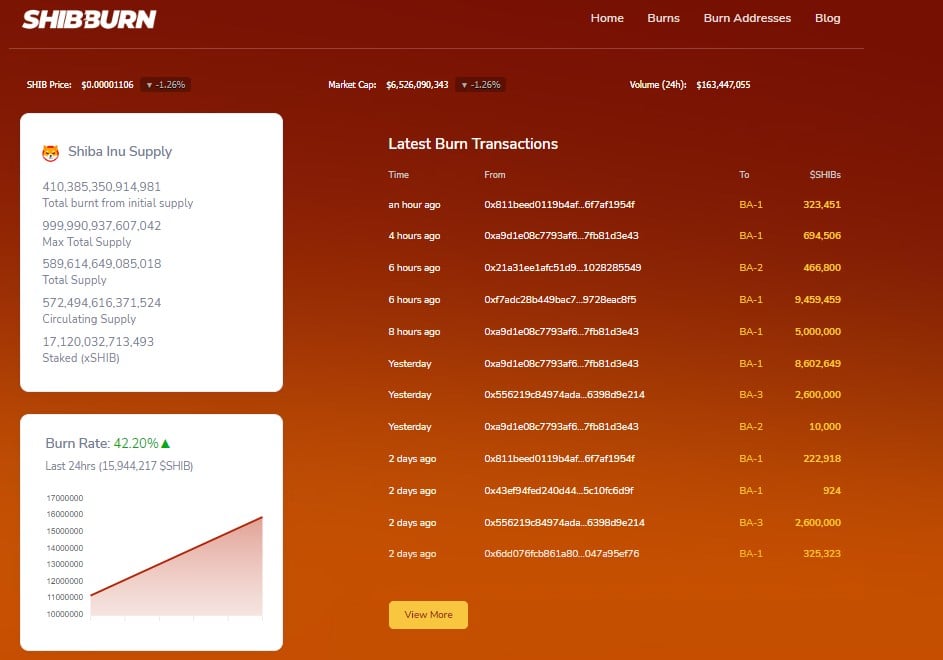Open address 0xa9d1e08c7793af6 from 8 hours ago
The width and height of the screenshot is (943, 660).
pos(561,332)
